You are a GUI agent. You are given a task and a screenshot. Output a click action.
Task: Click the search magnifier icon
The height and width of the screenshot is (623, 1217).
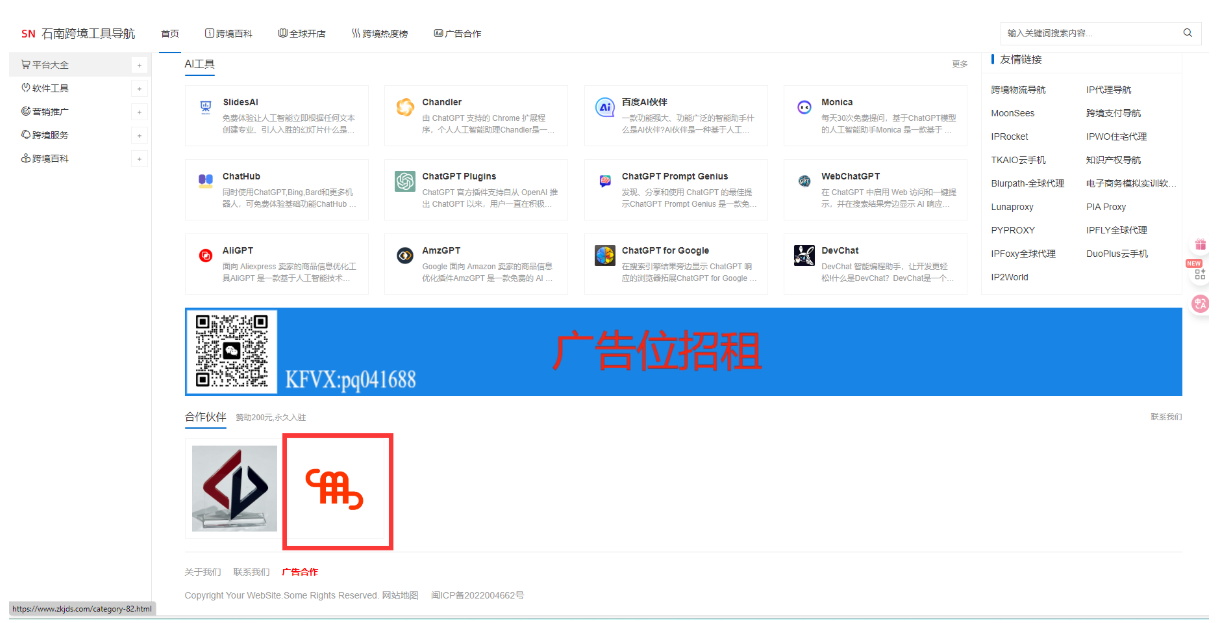tap(1188, 33)
